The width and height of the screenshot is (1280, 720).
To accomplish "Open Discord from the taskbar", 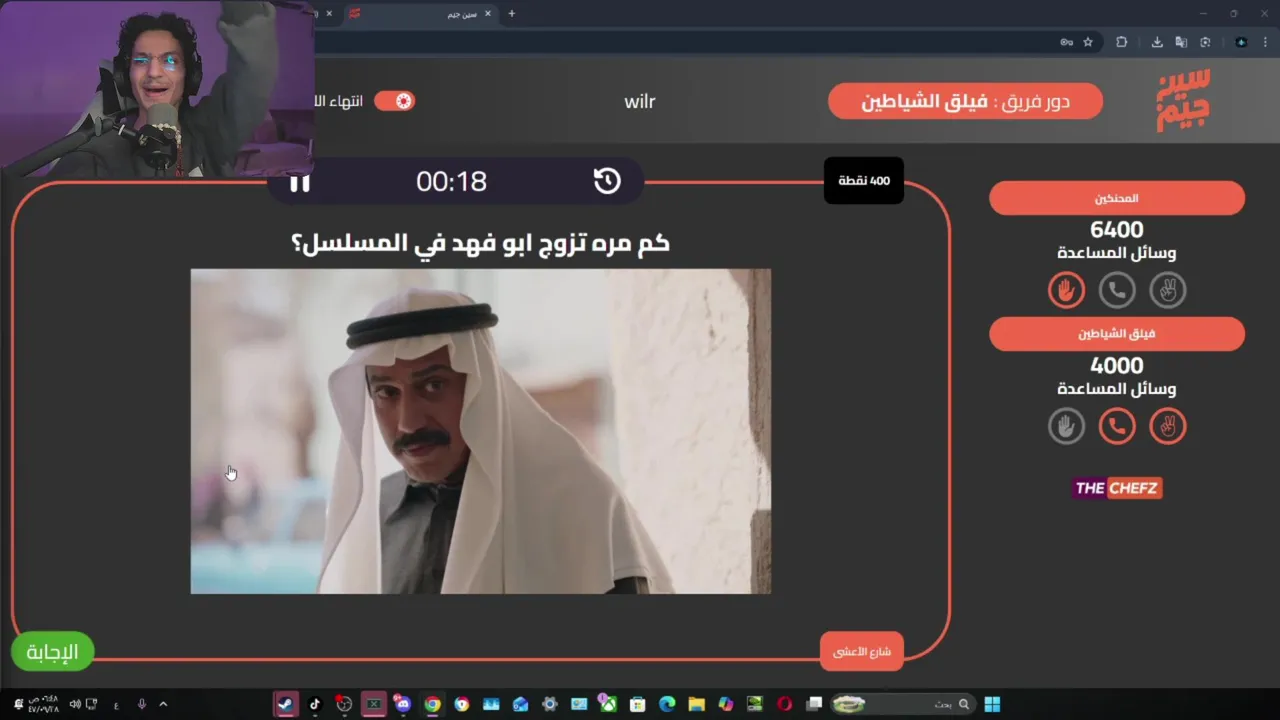I will (403, 704).
